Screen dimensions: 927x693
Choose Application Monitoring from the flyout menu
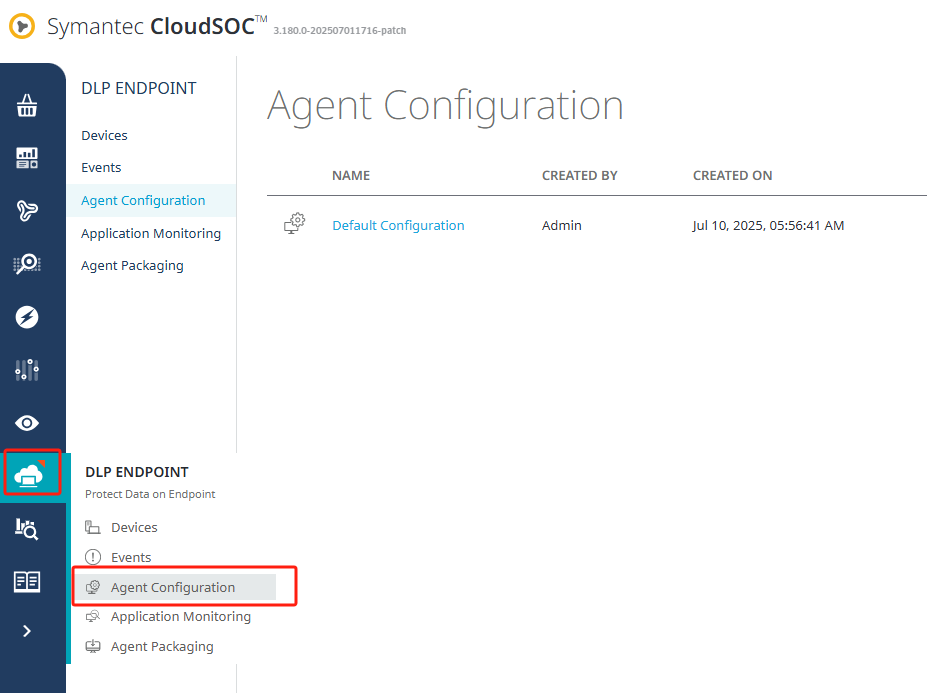coord(181,616)
